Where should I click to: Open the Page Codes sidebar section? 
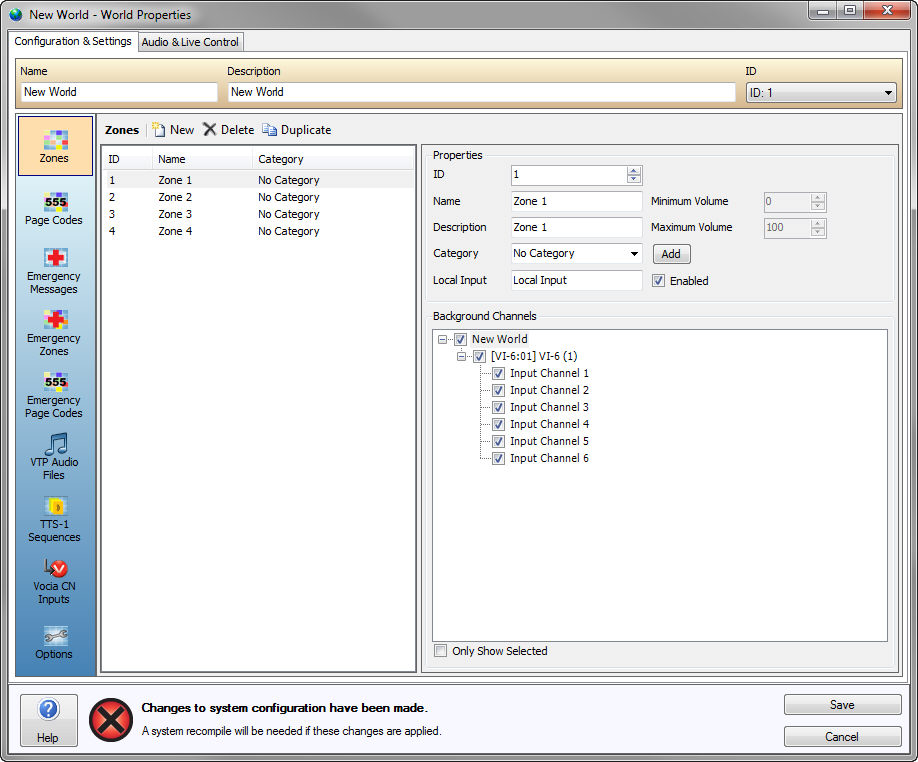pos(54,208)
